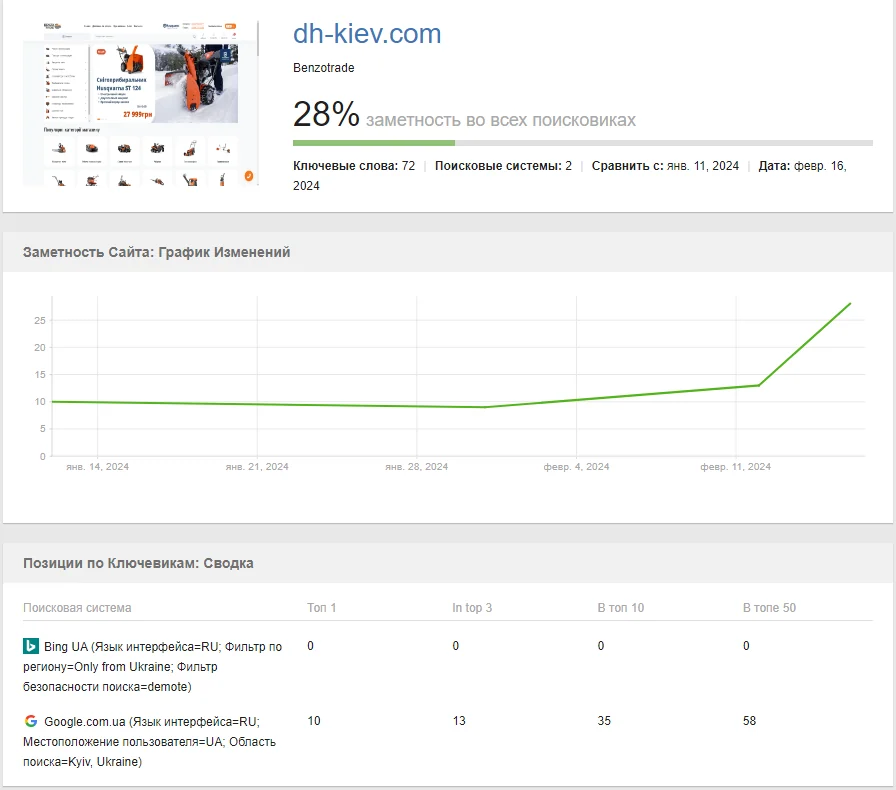Click the 'февр. 11, 2024' axis label
This screenshot has height=790, width=896.
point(735,466)
